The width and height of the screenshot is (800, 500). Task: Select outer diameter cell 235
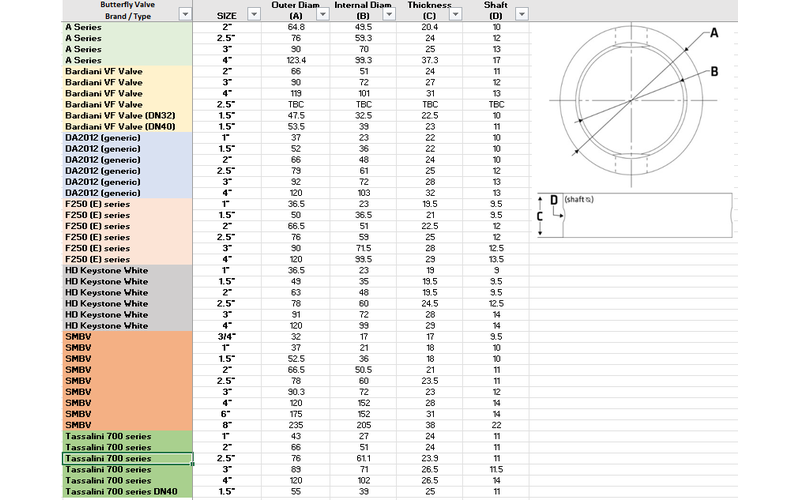coord(296,425)
